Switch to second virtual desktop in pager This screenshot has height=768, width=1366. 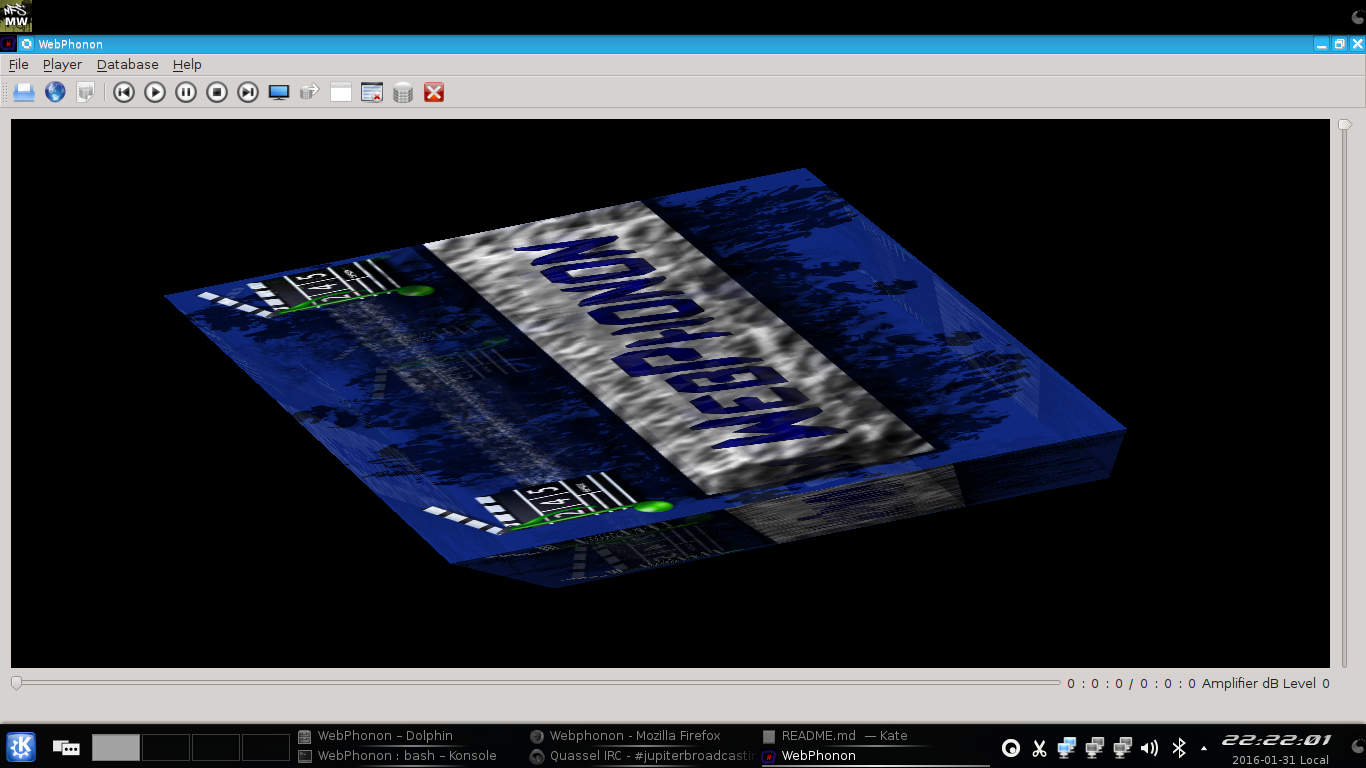click(166, 747)
